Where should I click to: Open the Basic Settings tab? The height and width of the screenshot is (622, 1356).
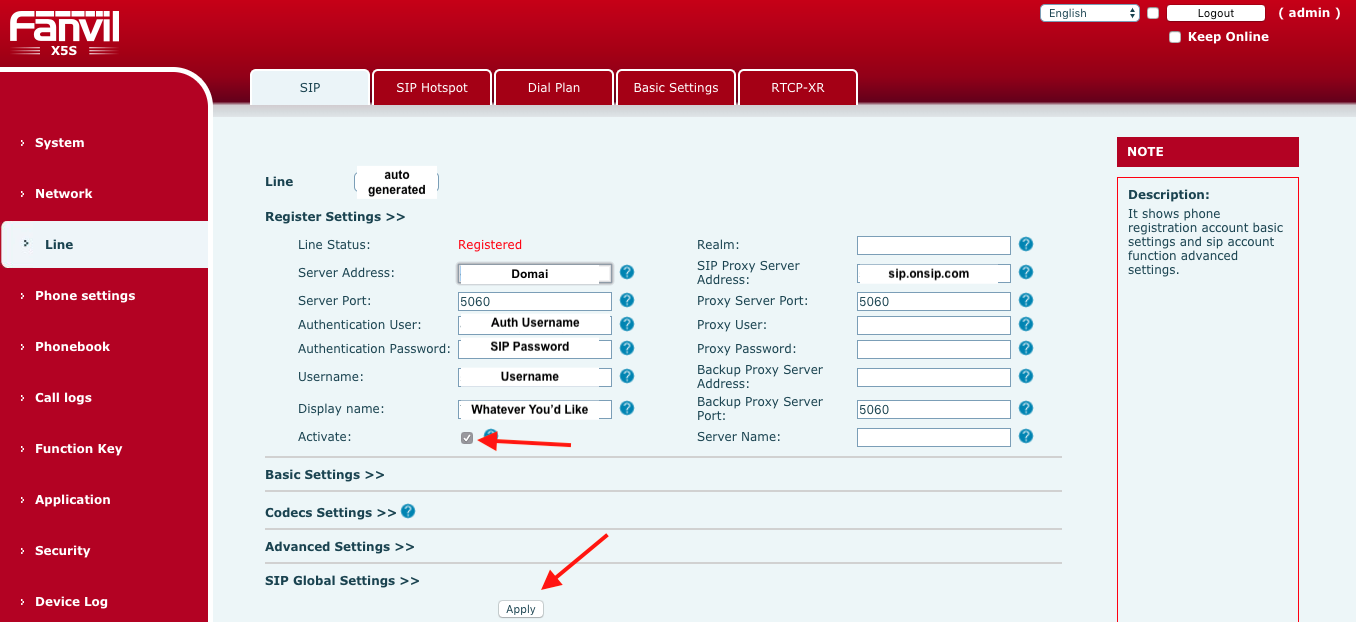pos(676,87)
